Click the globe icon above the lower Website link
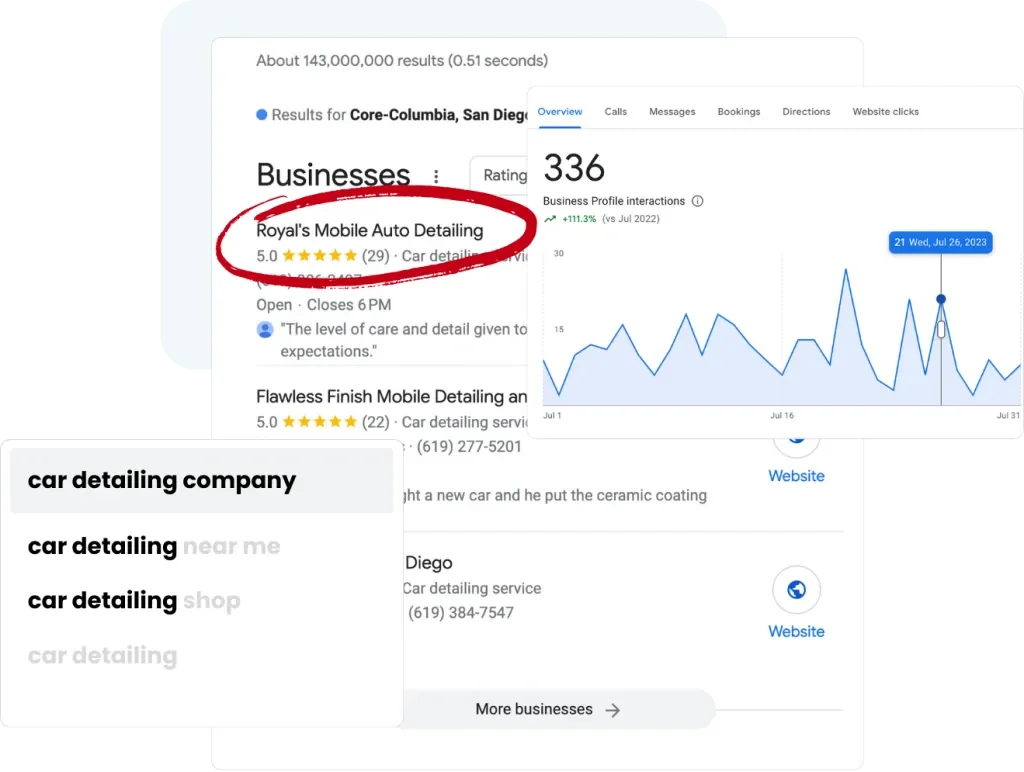 (796, 590)
